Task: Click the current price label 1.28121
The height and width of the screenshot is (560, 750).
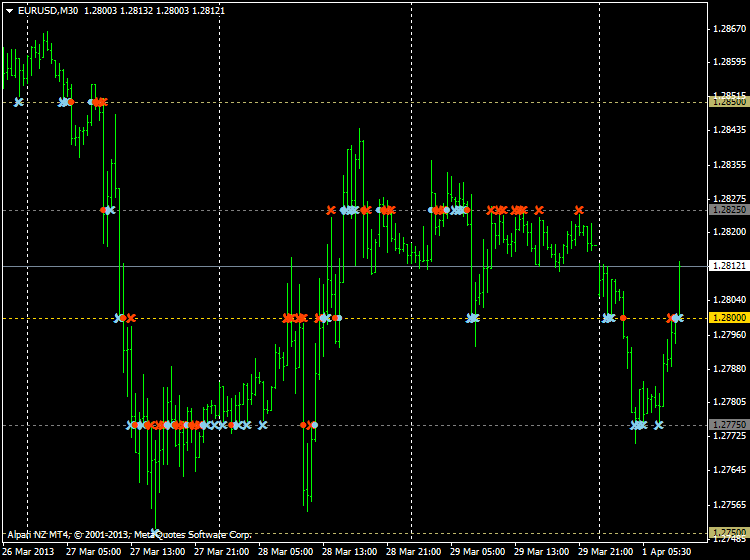Action: tap(726, 266)
